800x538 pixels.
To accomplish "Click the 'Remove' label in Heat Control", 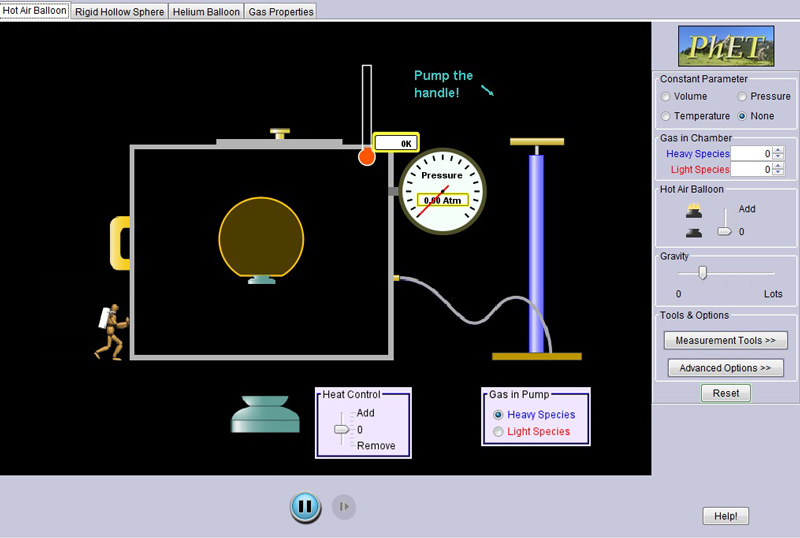I will coord(376,446).
